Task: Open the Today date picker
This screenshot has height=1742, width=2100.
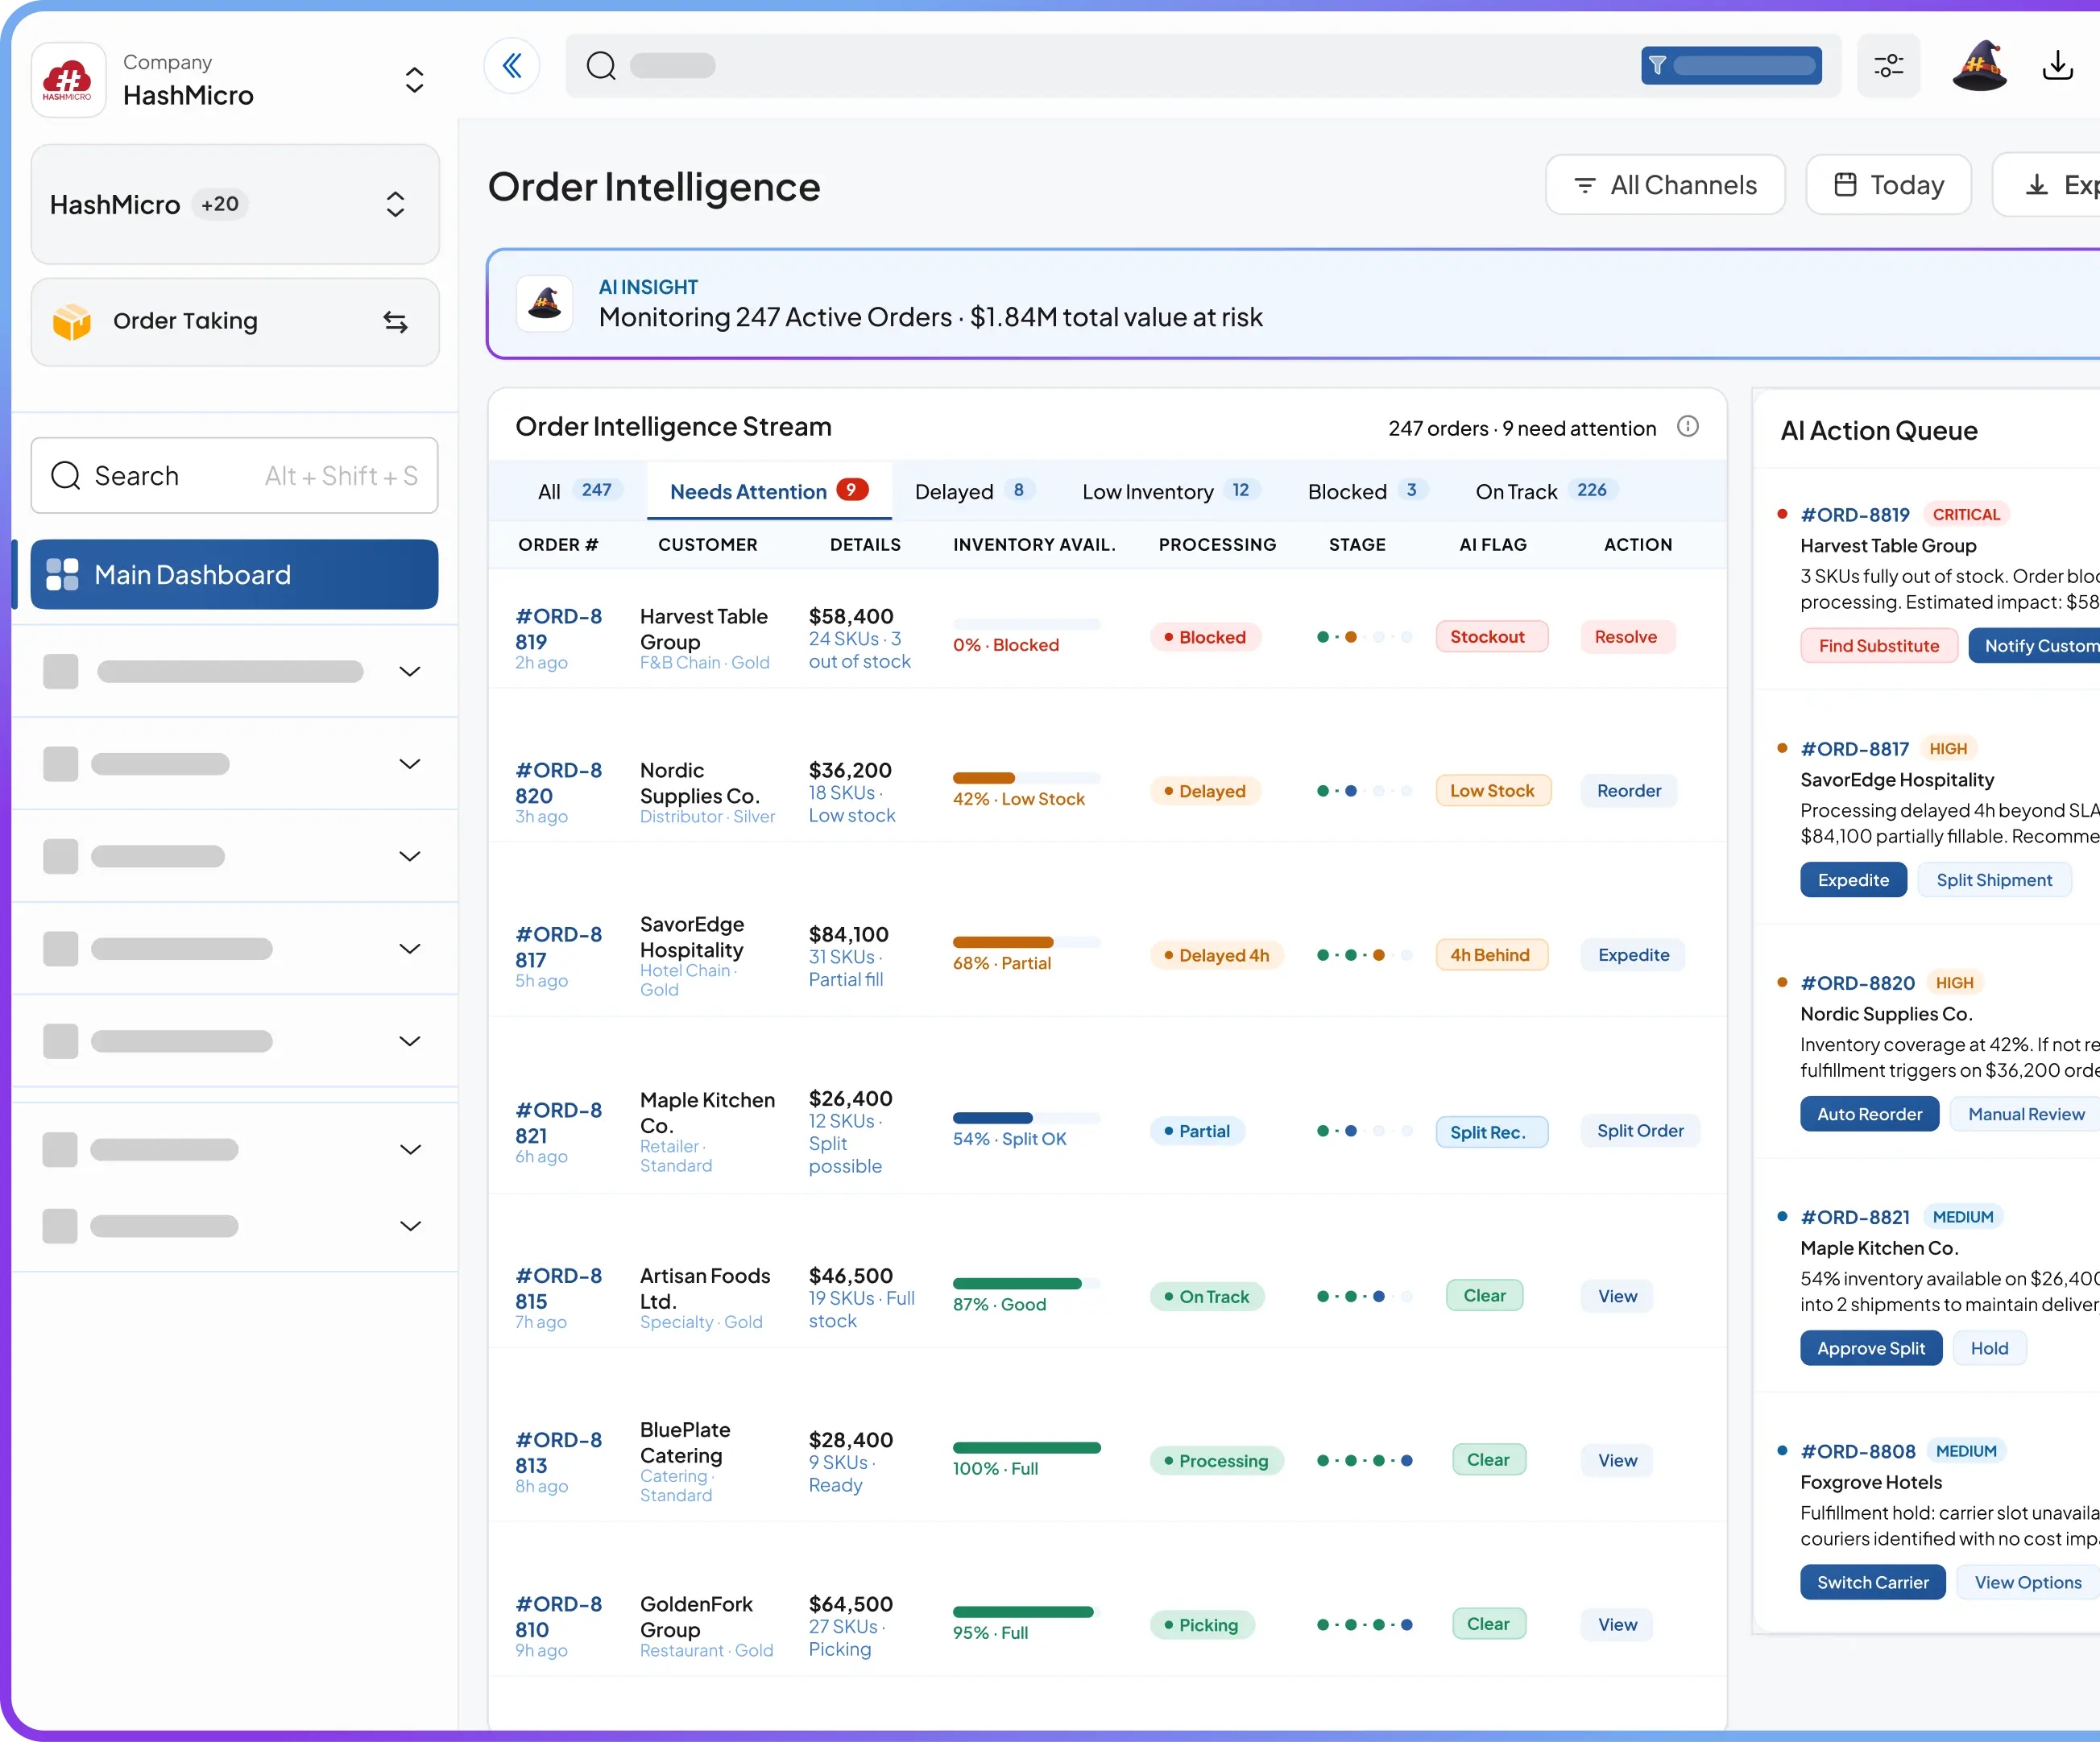Action: coord(1888,185)
